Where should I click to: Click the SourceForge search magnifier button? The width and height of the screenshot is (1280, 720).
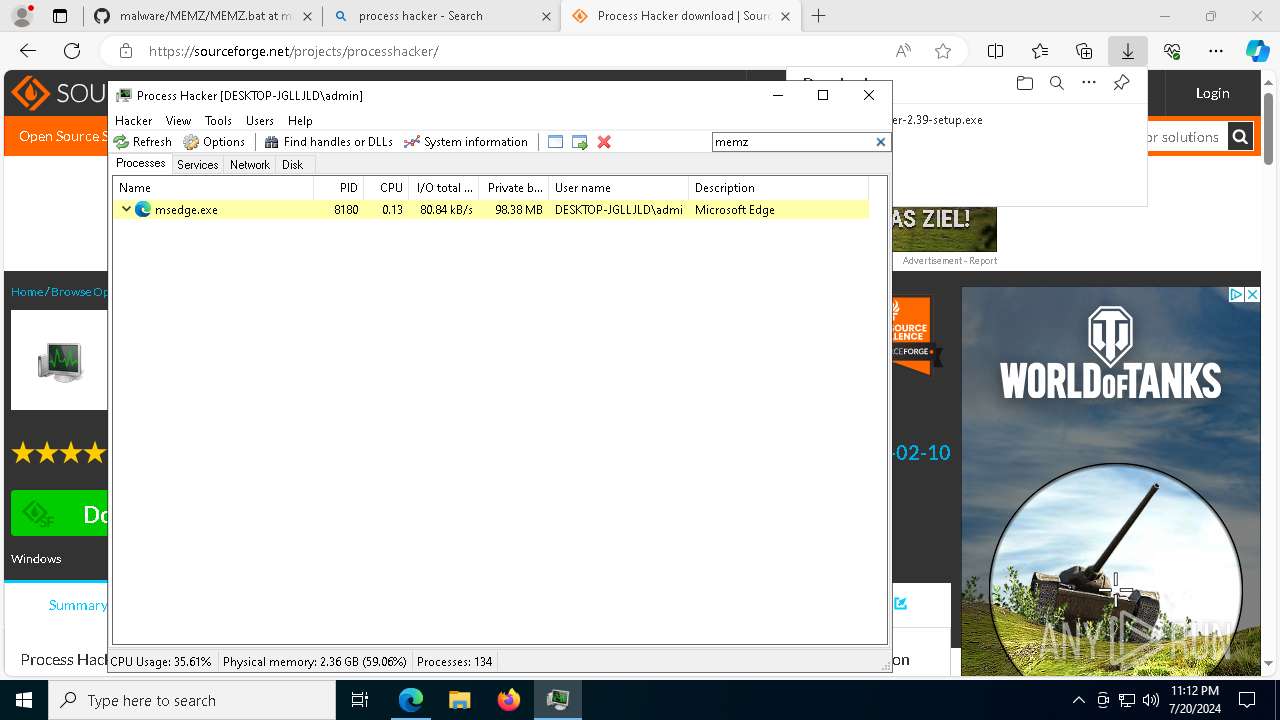pyautogui.click(x=1239, y=137)
